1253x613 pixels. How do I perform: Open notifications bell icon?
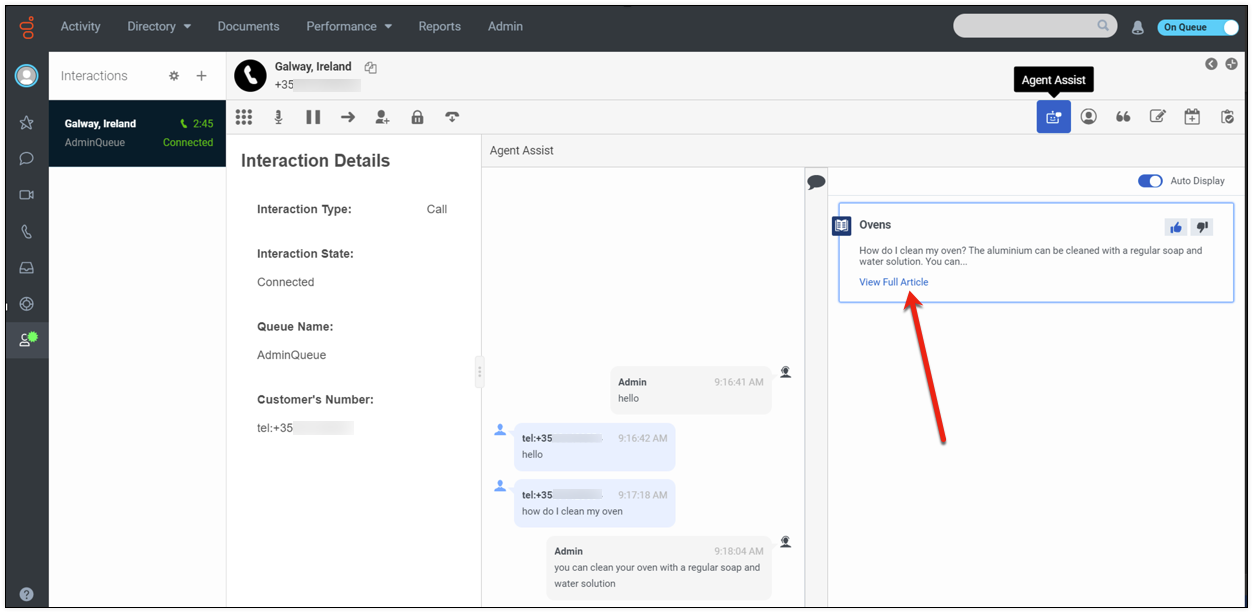pyautogui.click(x=1137, y=27)
